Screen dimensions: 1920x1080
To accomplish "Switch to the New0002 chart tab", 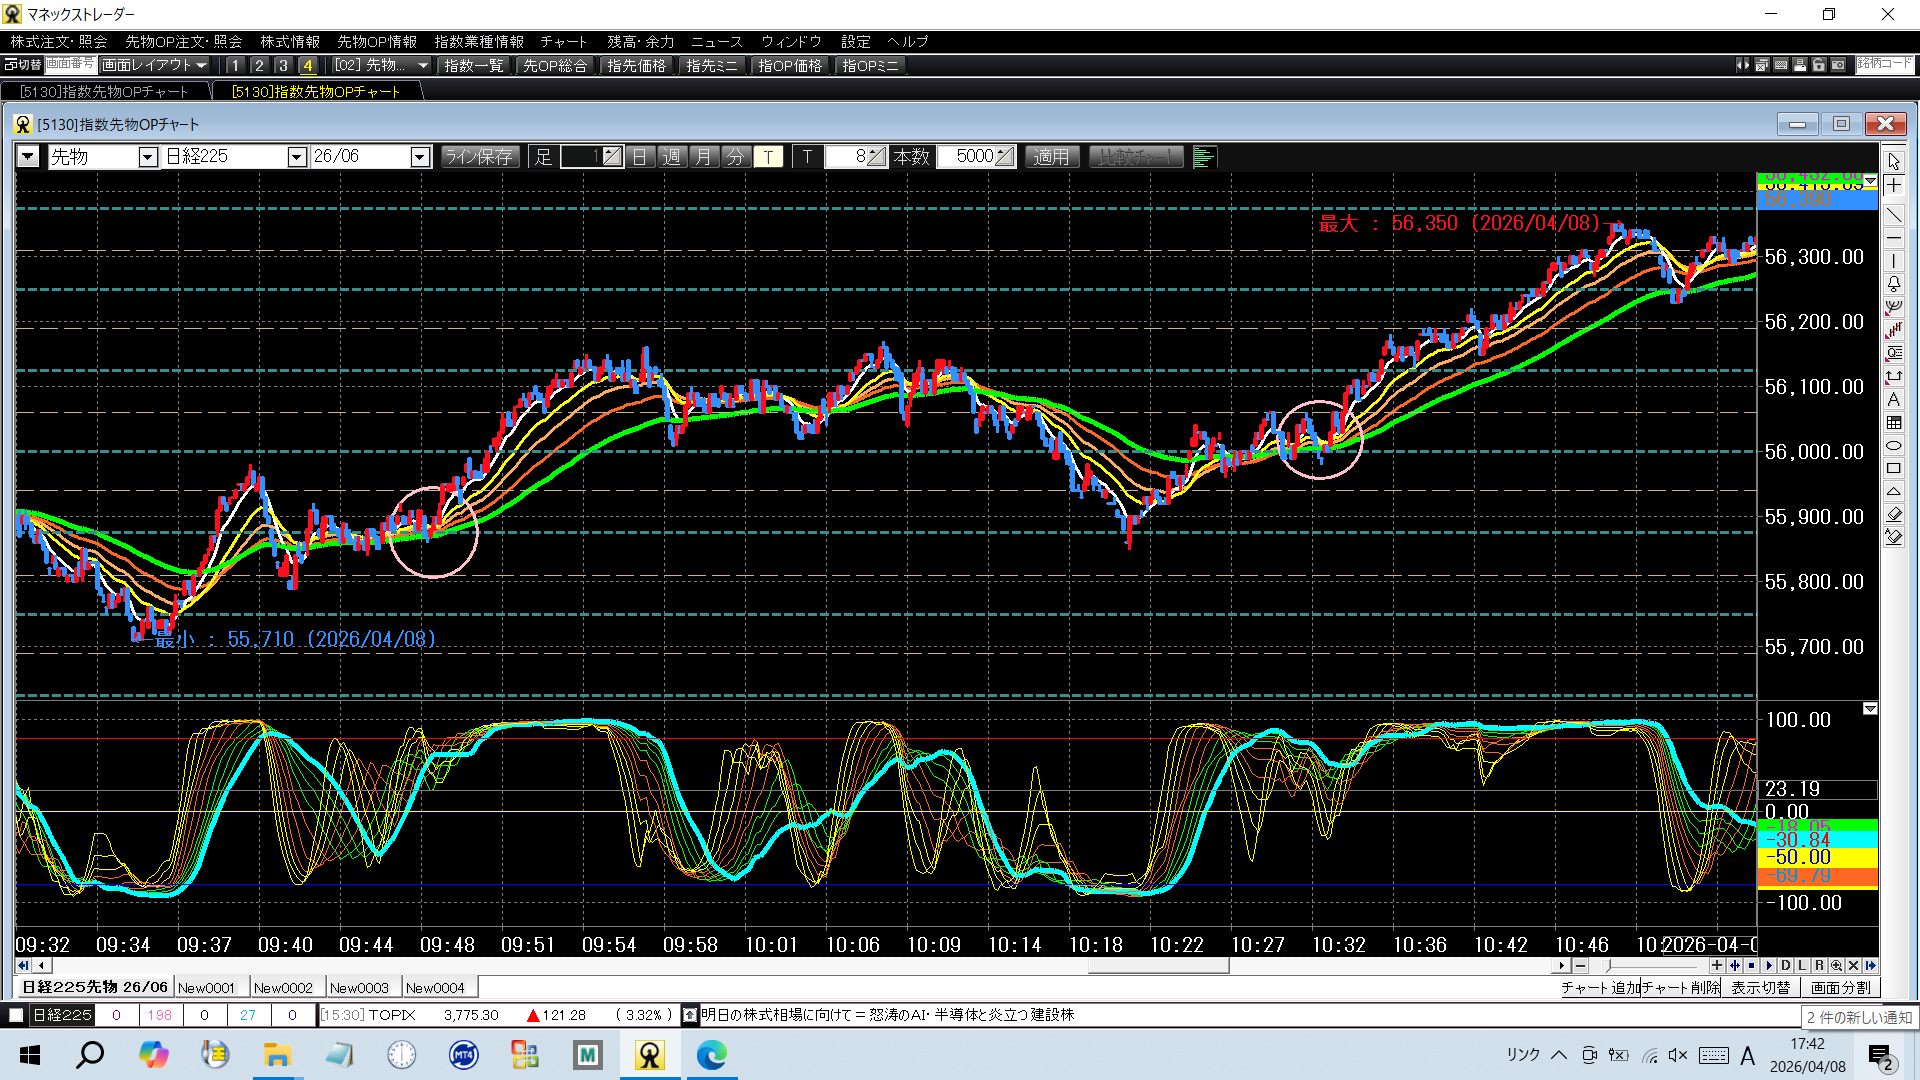I will 283,987.
